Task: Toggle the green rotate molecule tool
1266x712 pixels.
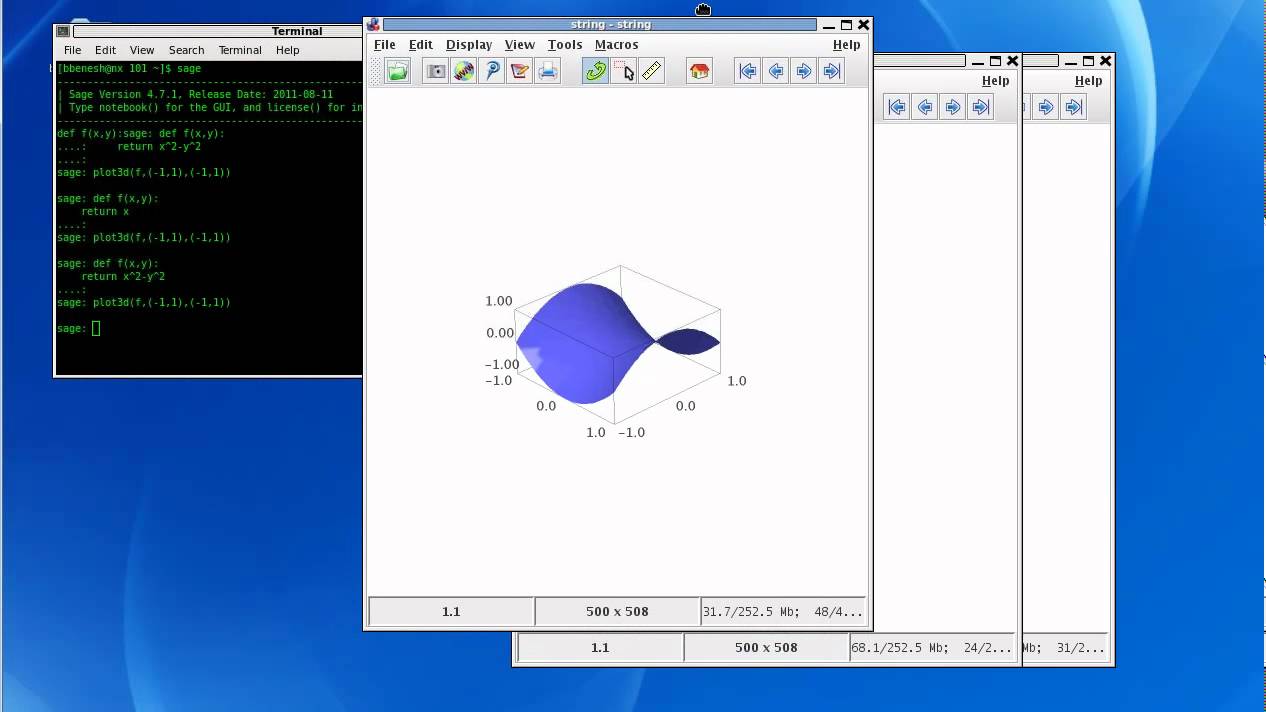Action: (x=595, y=71)
